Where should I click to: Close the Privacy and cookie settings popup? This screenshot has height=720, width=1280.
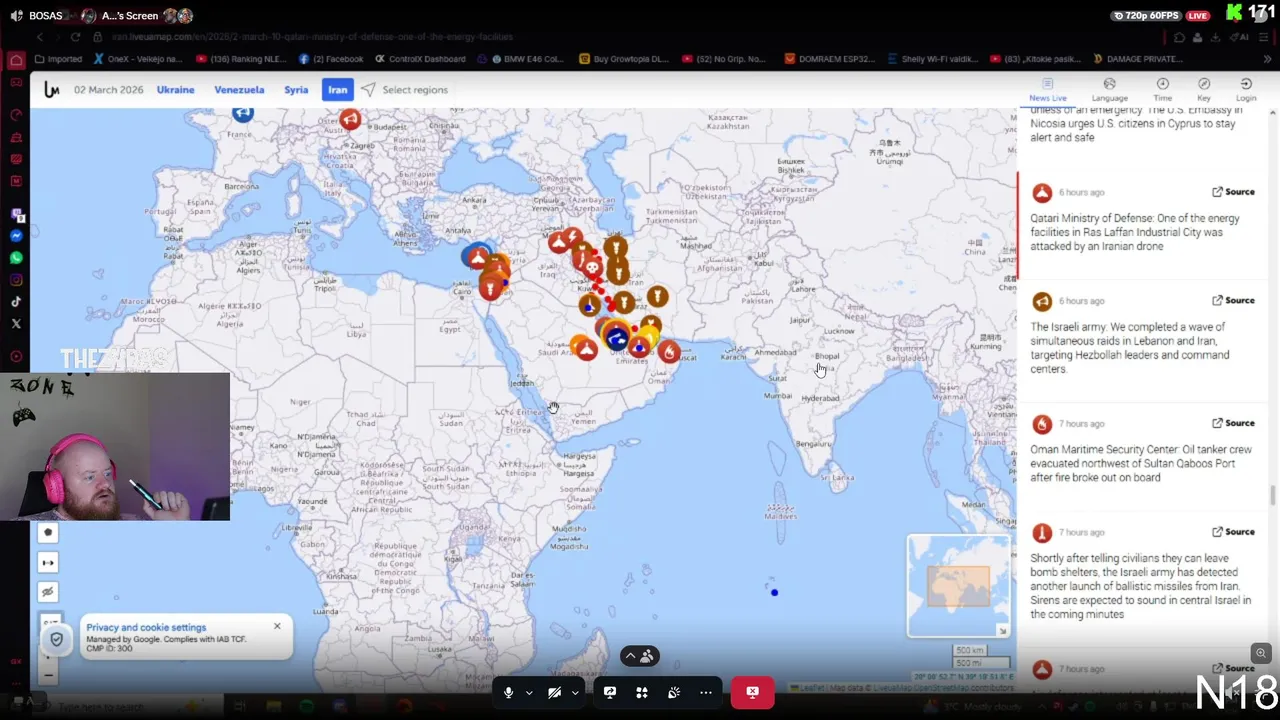277,626
